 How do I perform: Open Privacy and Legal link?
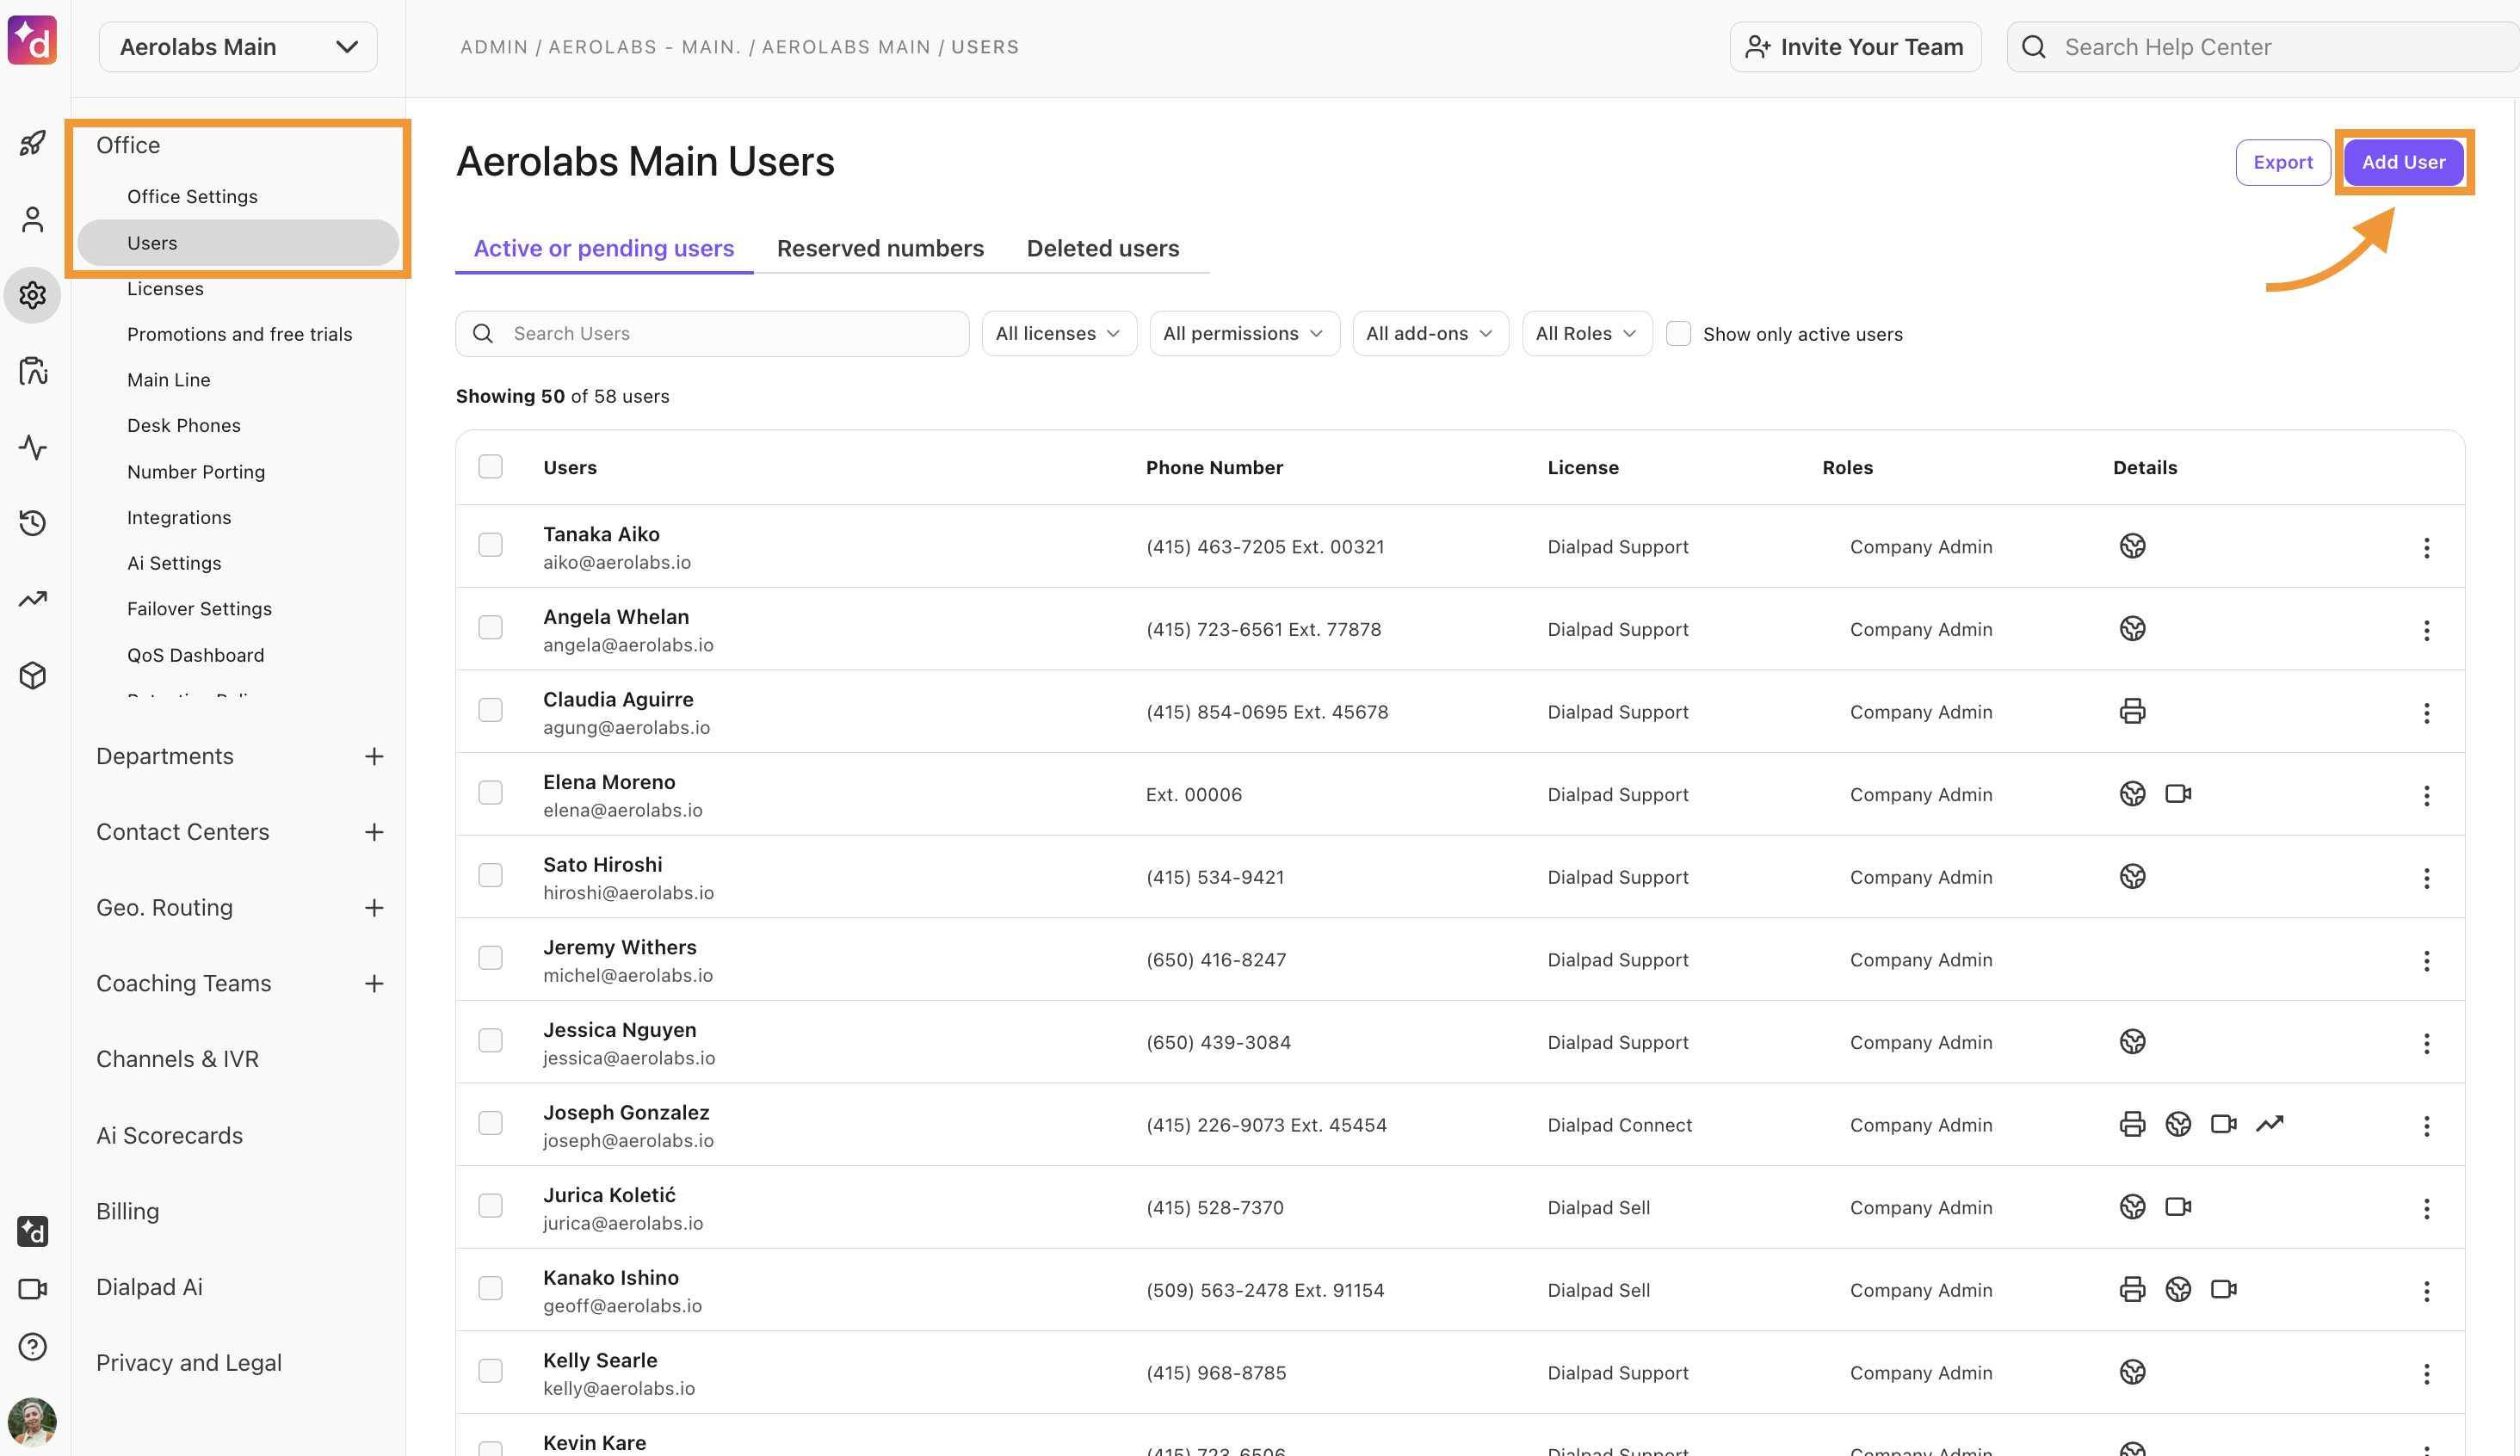(189, 1363)
